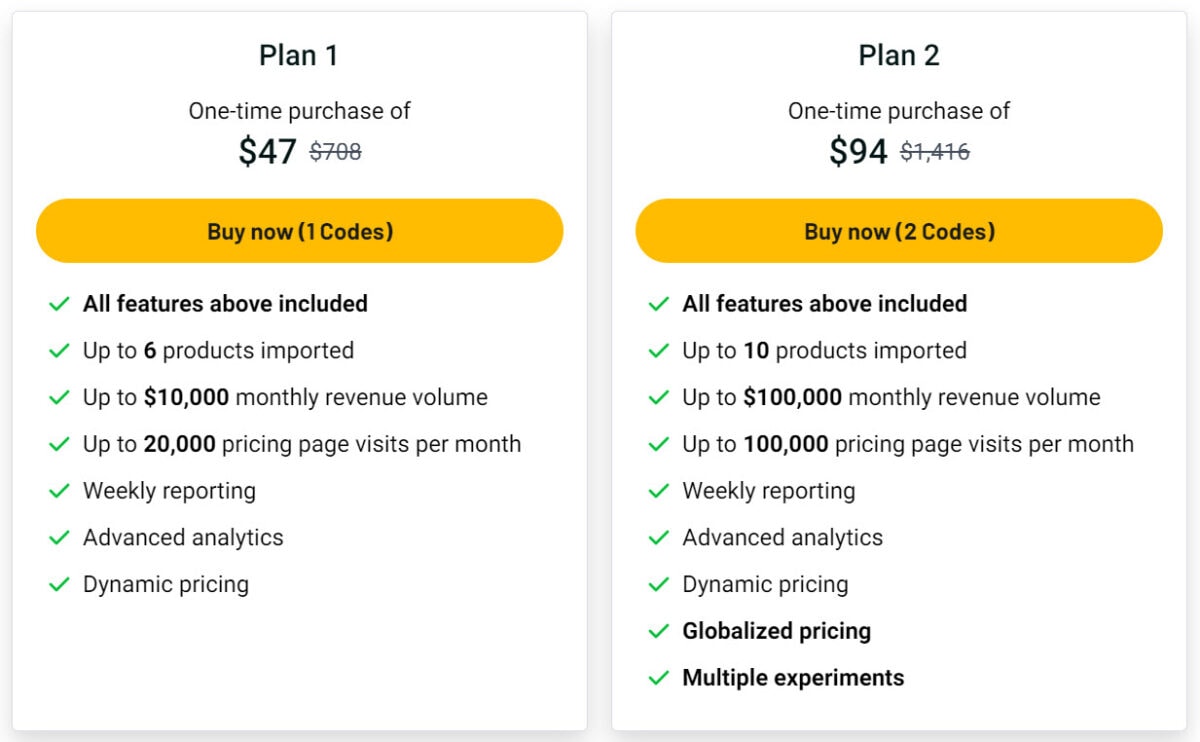This screenshot has height=742, width=1200.
Task: Click "Buy now (2 Codes)" button
Action: coord(898,230)
